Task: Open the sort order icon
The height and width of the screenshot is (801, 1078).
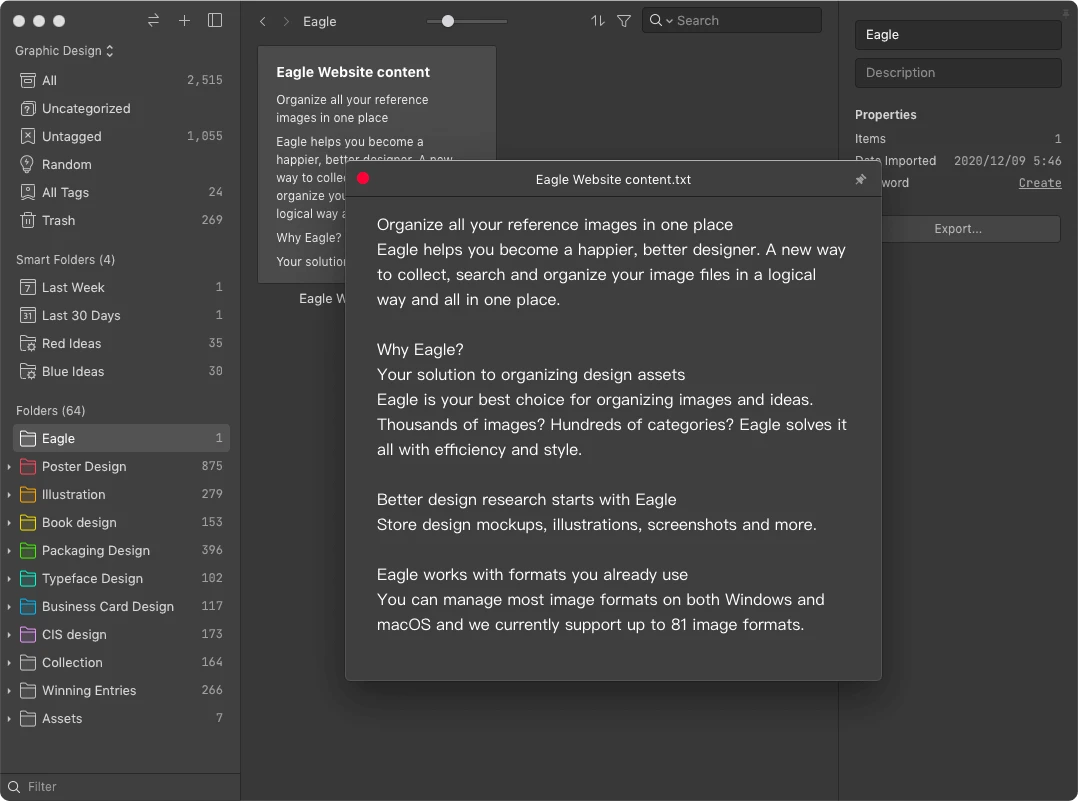Action: [x=597, y=20]
